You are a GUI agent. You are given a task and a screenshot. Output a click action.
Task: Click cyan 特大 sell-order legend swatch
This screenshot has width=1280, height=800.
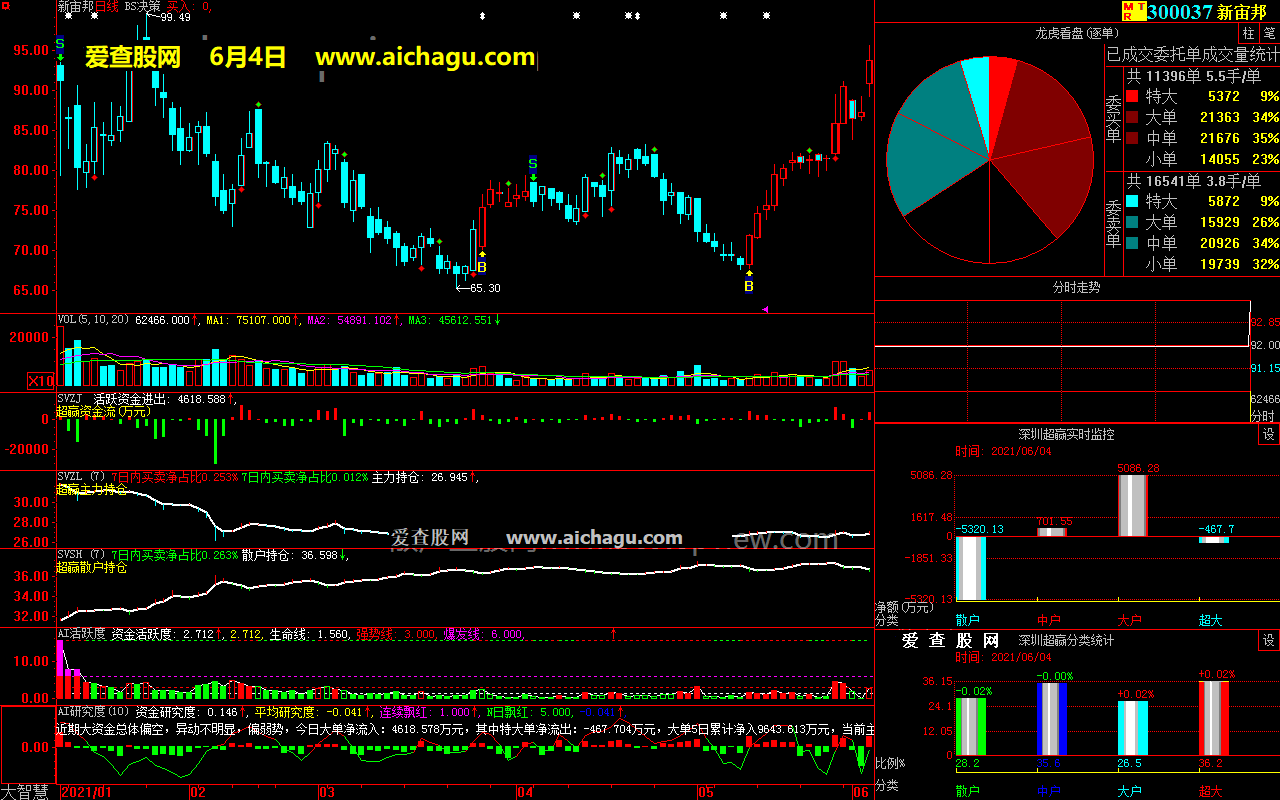point(1132,201)
